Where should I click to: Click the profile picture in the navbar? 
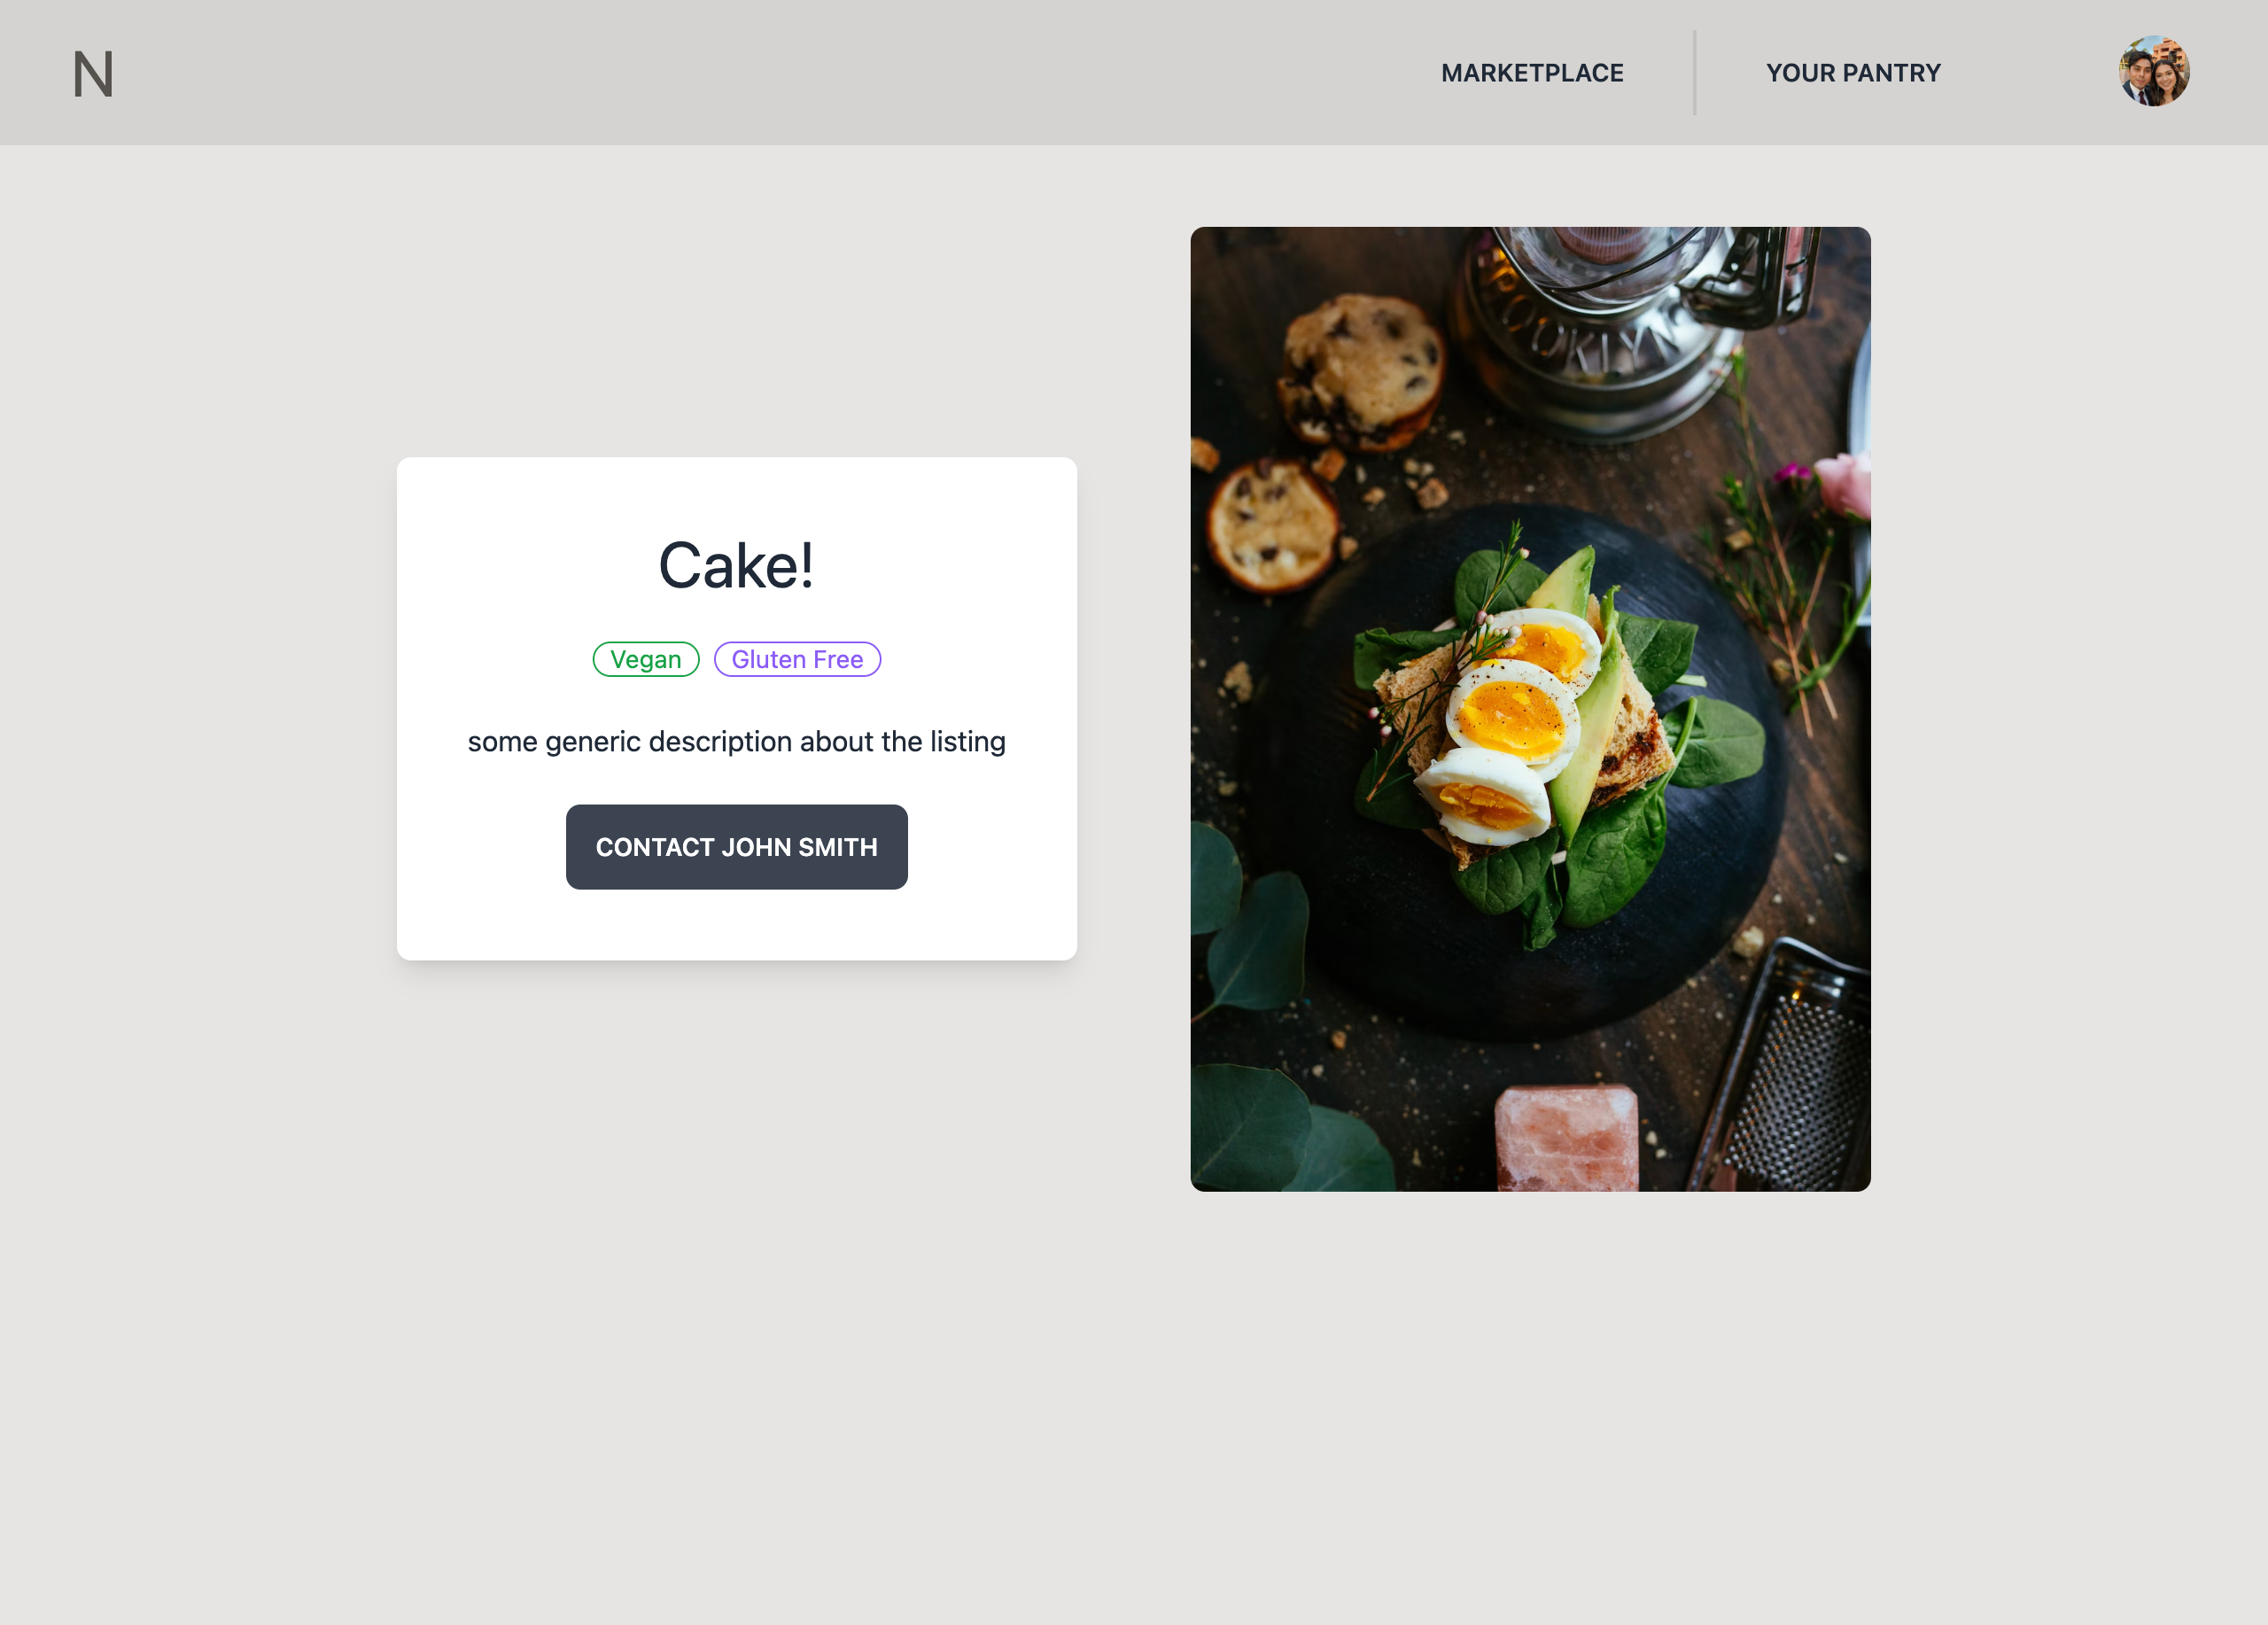coord(2154,72)
